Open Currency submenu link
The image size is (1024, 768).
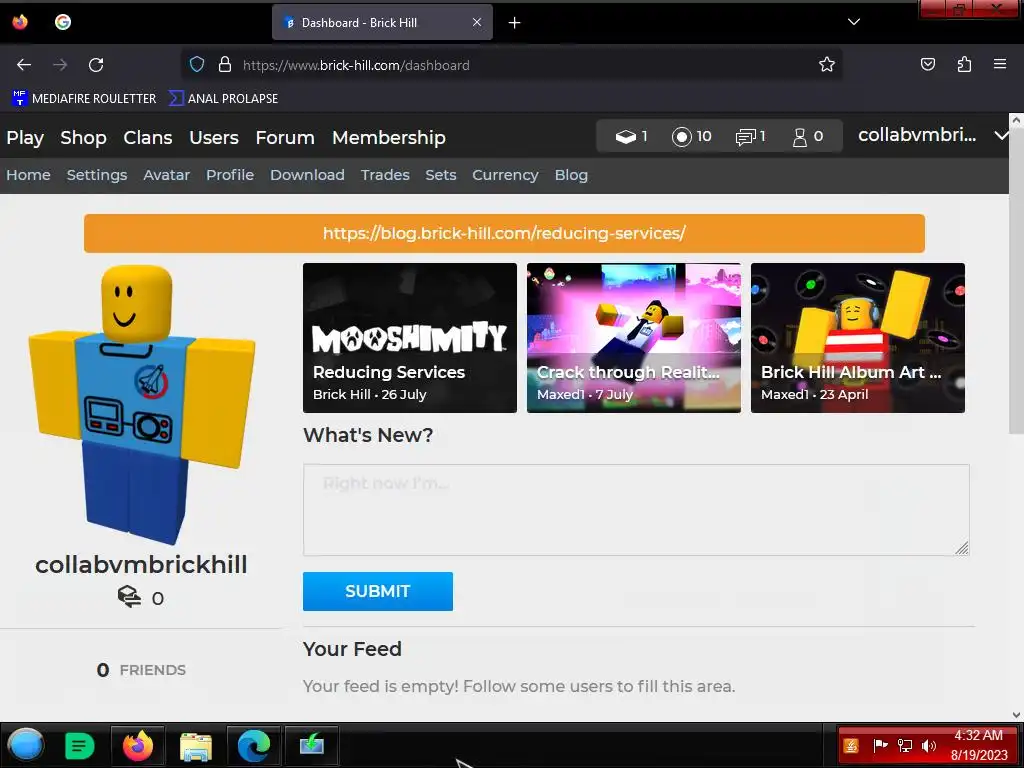(505, 175)
